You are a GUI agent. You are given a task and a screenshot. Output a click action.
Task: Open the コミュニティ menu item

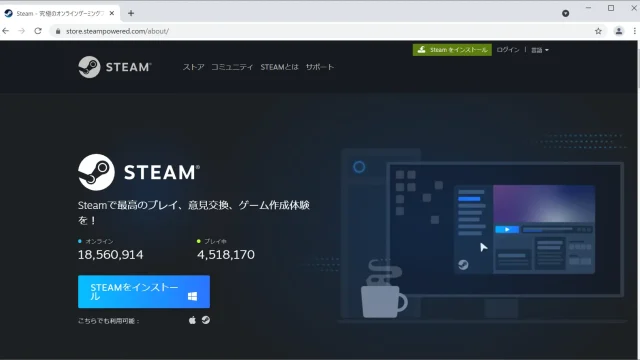click(232, 67)
